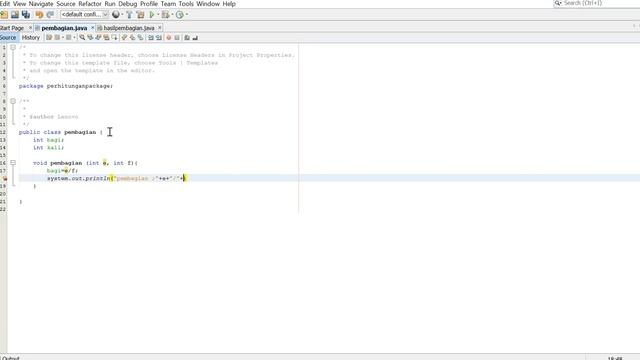The height and width of the screenshot is (360, 640).
Task: Click the globe browser icon
Action: (116, 15)
